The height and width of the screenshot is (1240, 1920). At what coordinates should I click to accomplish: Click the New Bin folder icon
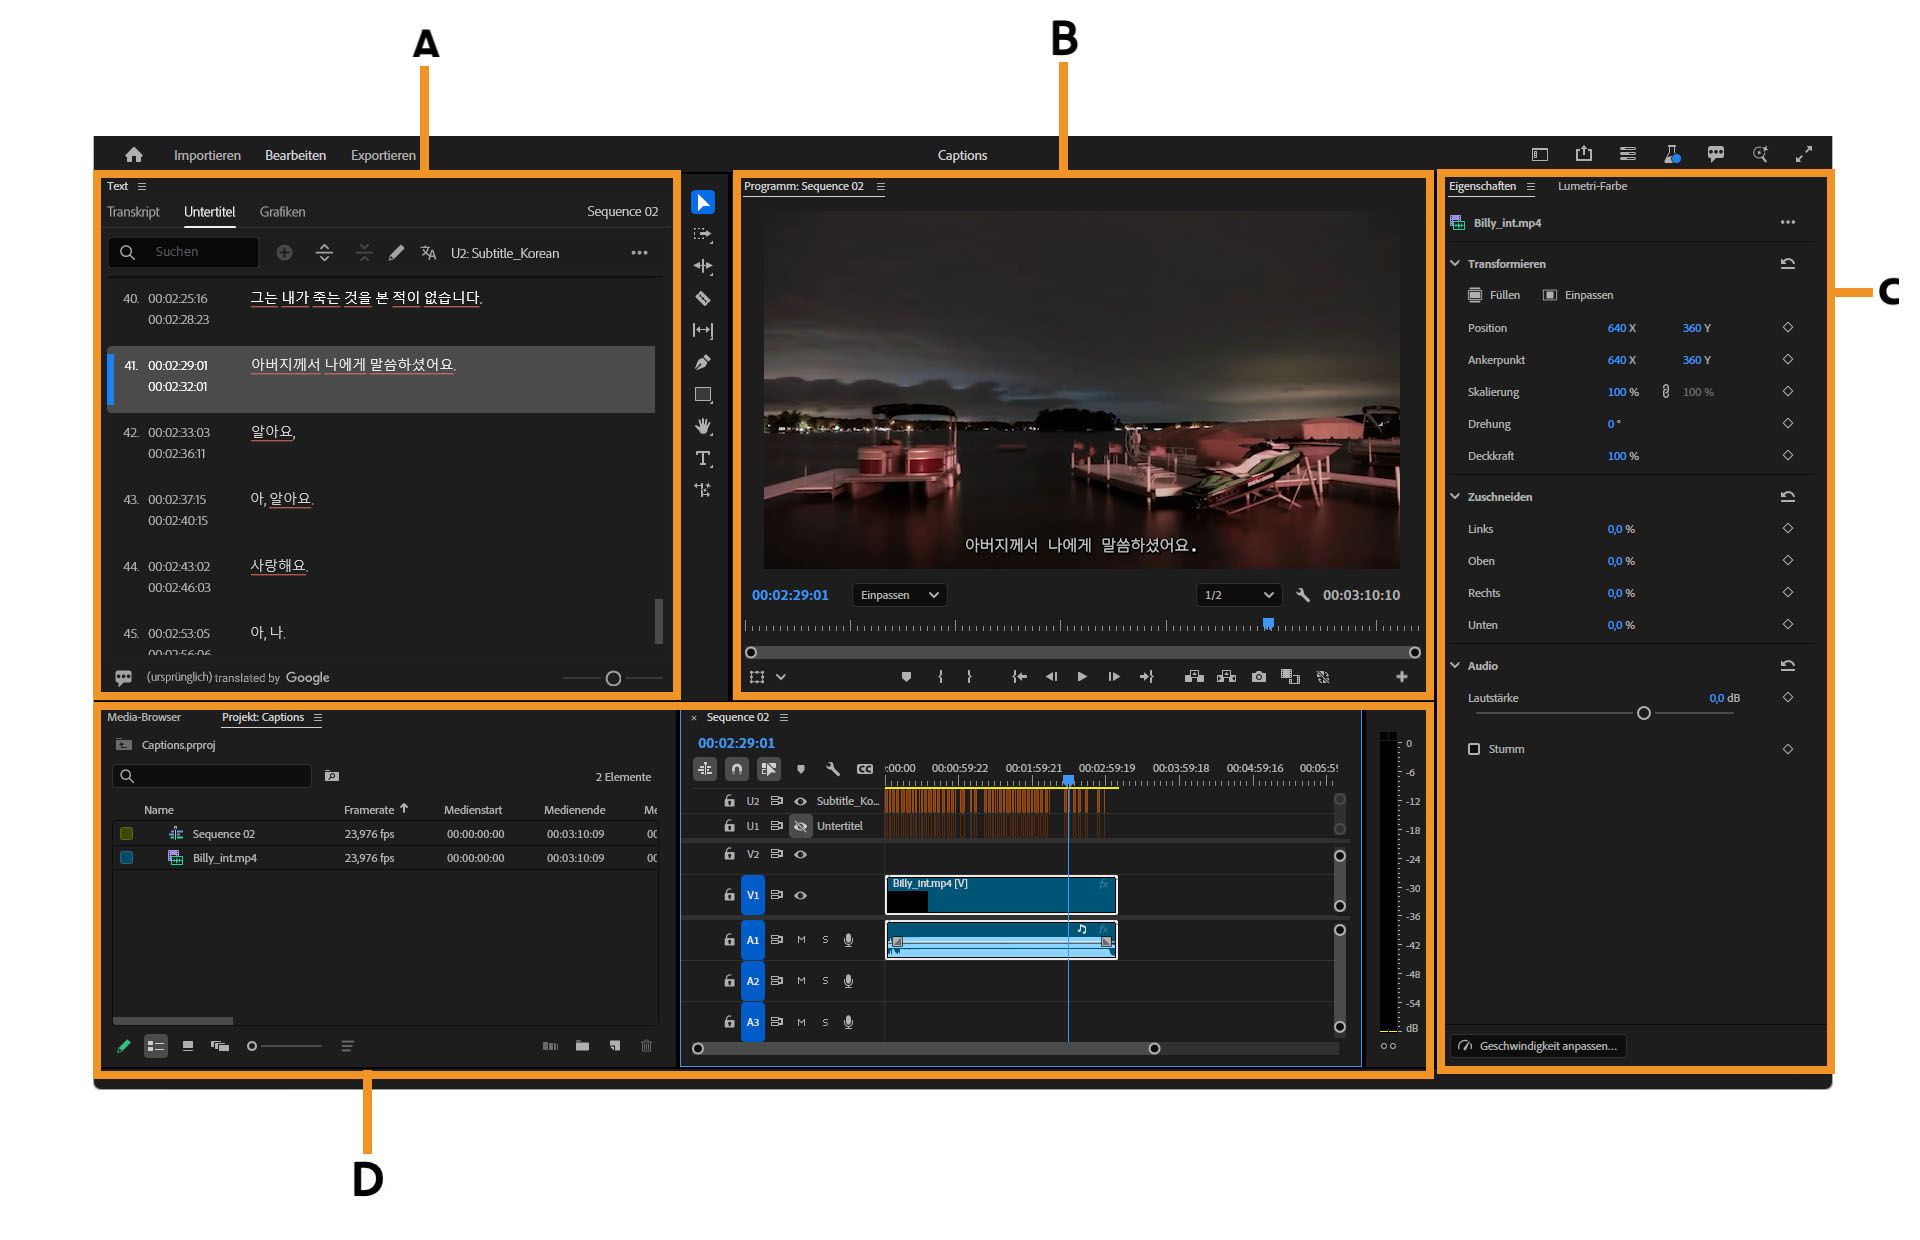pos(582,1046)
